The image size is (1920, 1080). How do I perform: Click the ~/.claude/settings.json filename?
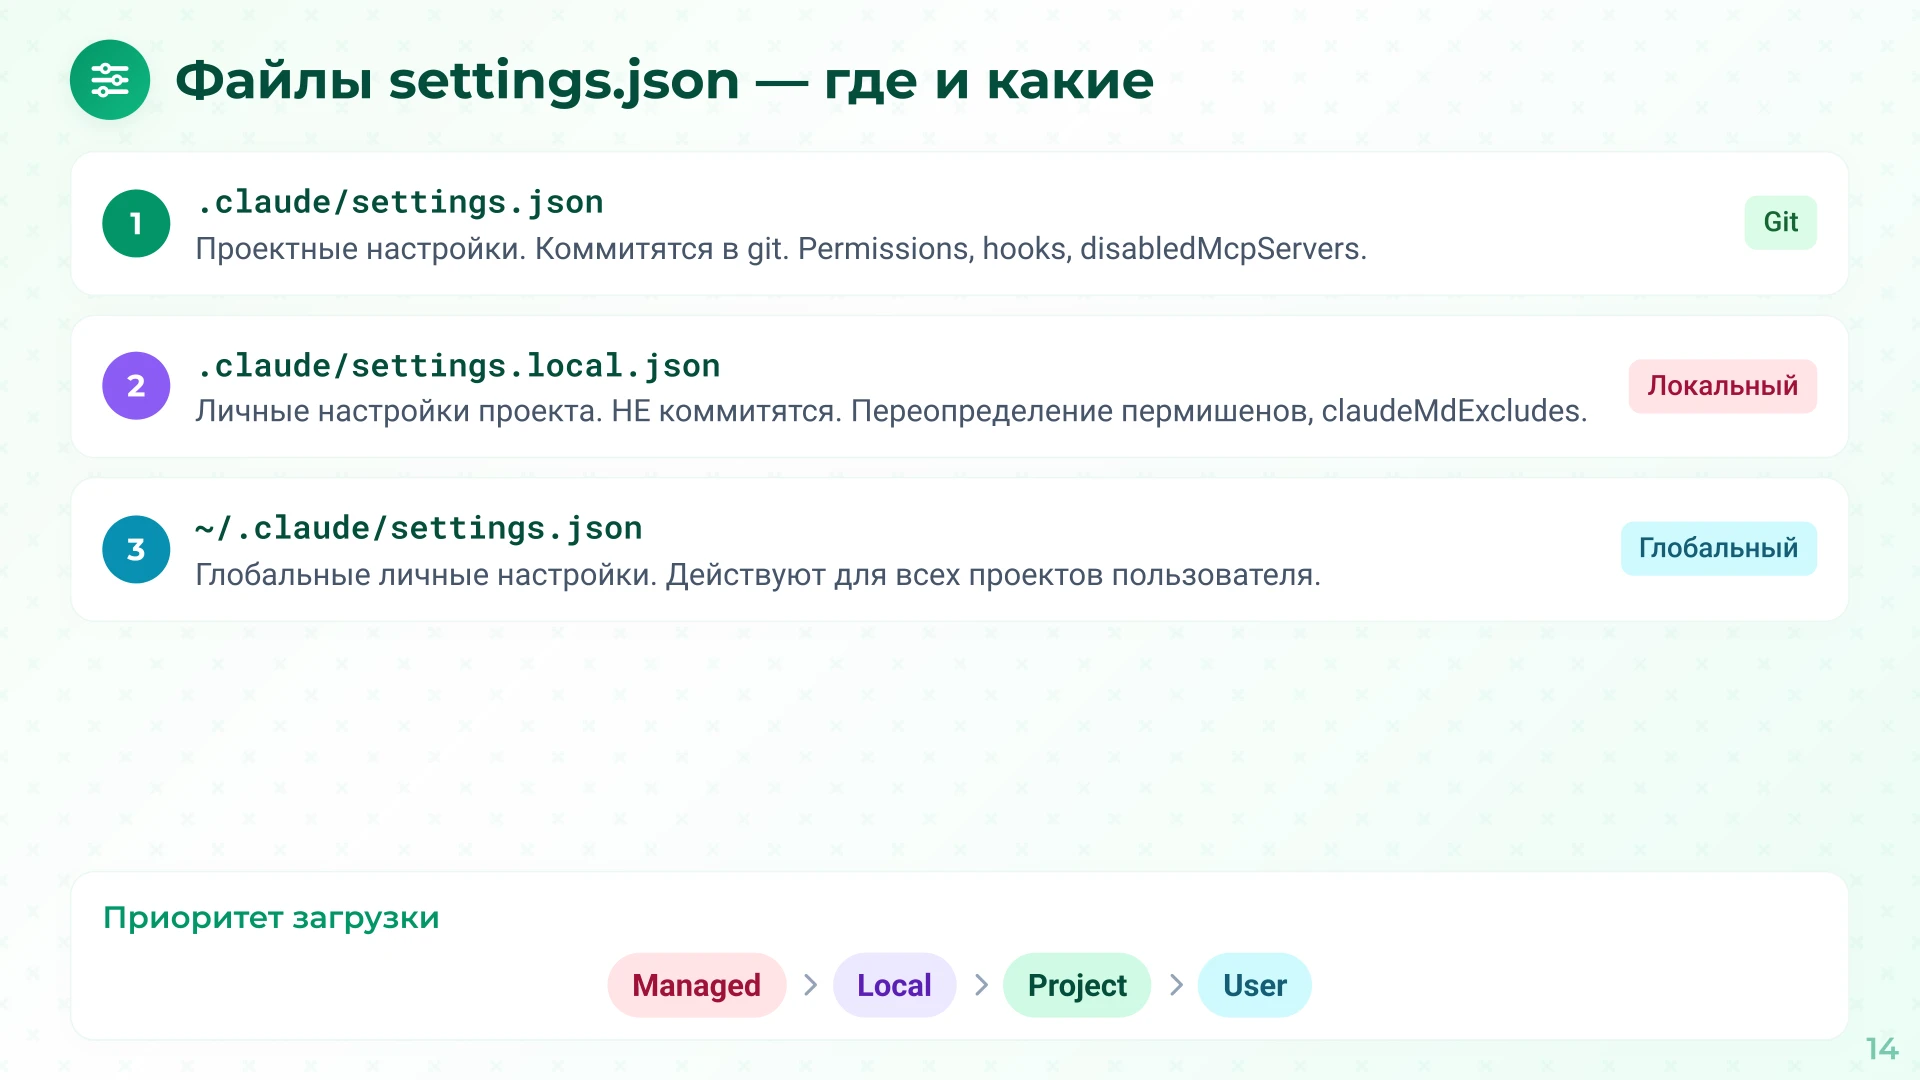(419, 528)
